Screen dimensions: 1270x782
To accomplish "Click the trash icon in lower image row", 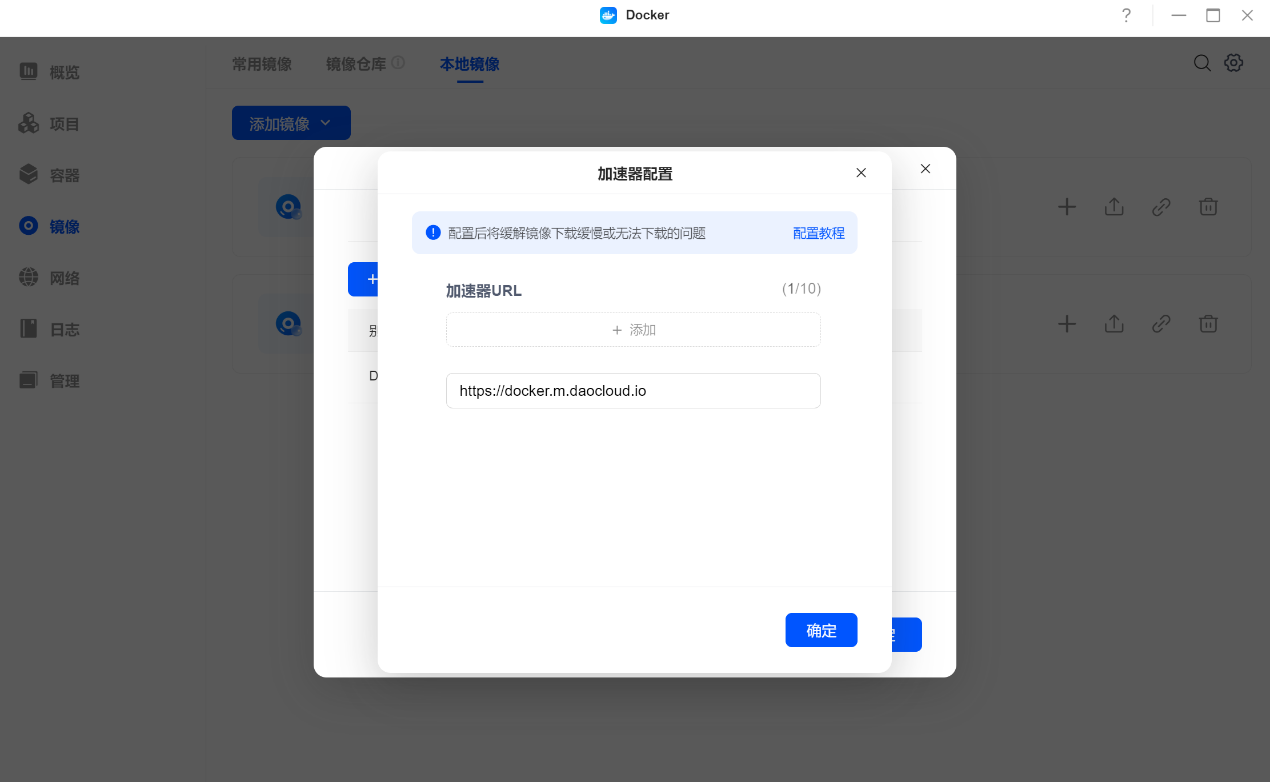I will pyautogui.click(x=1208, y=323).
